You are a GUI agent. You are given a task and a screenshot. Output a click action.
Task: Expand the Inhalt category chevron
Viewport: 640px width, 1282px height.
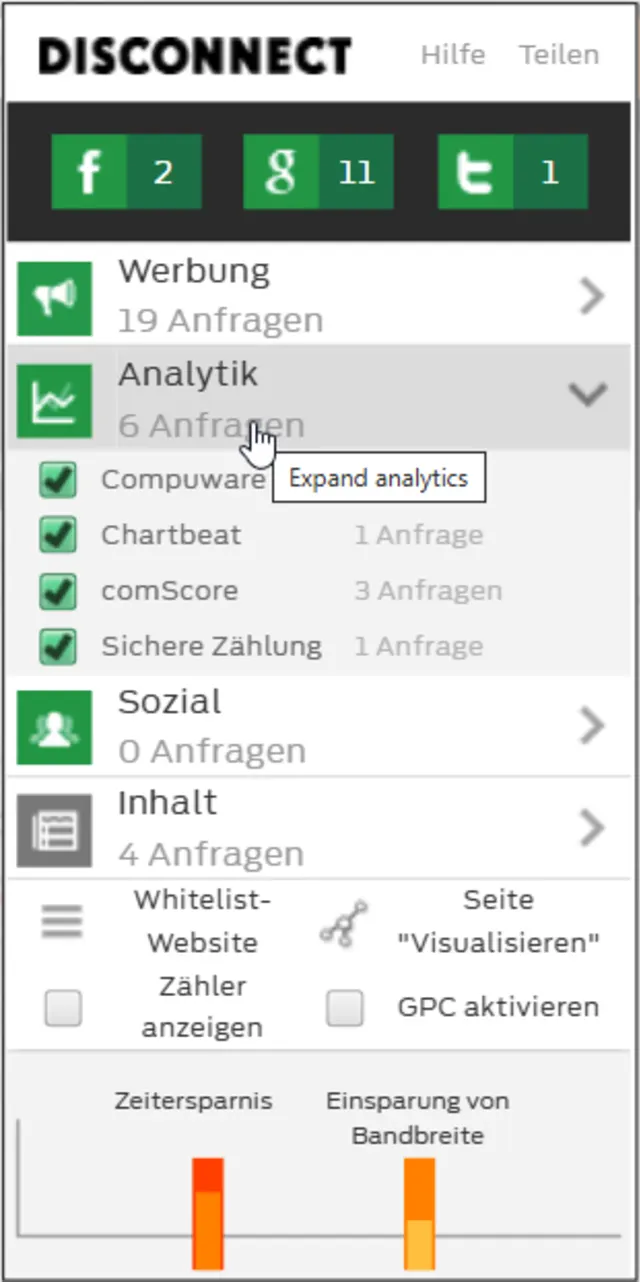click(x=592, y=828)
